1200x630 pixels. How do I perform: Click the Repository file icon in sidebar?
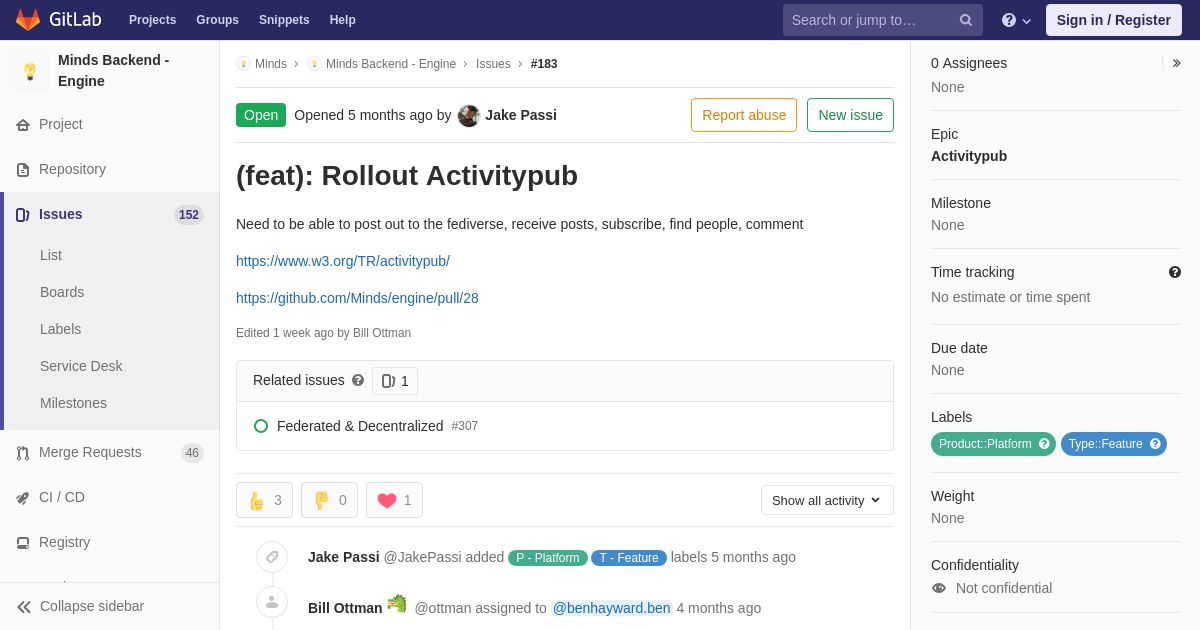(x=23, y=170)
